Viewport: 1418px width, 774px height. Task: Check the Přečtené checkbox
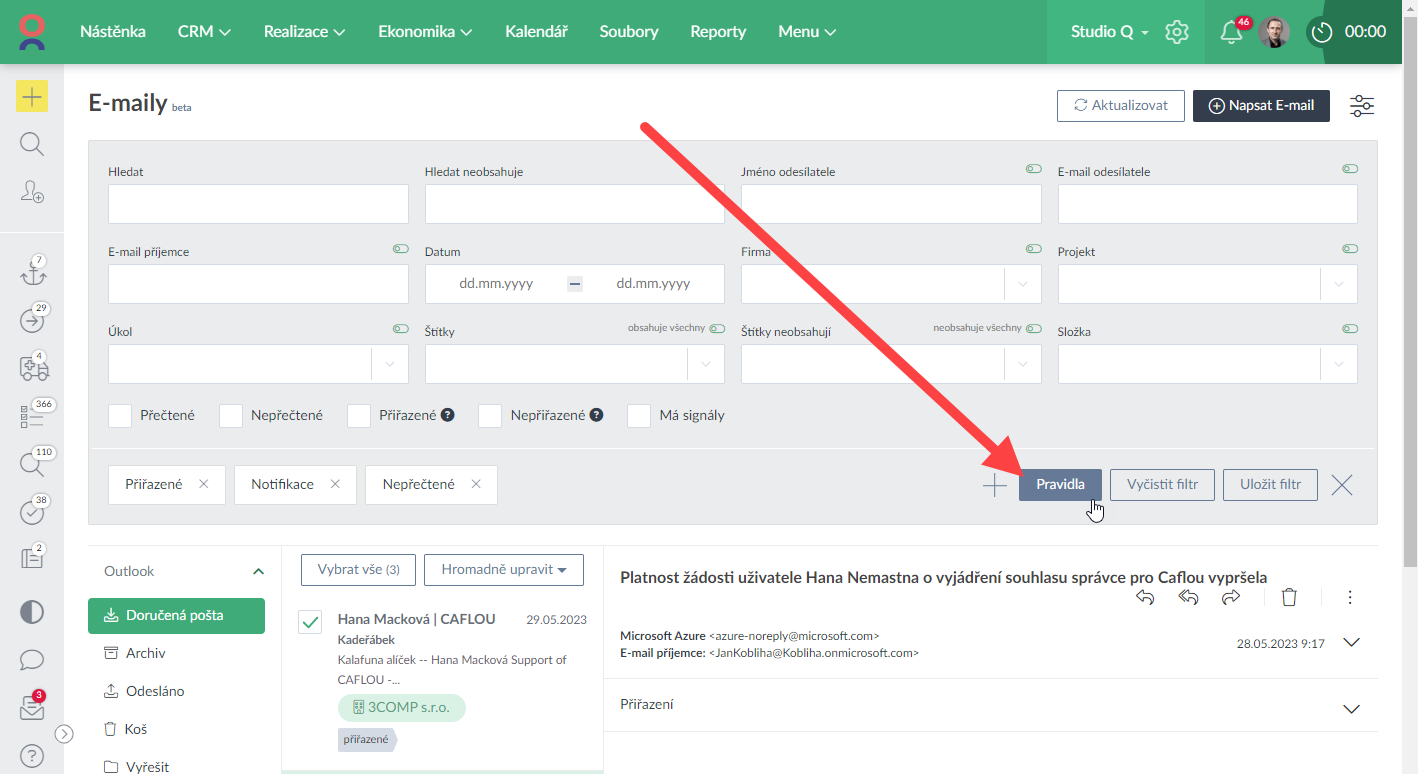click(x=120, y=415)
